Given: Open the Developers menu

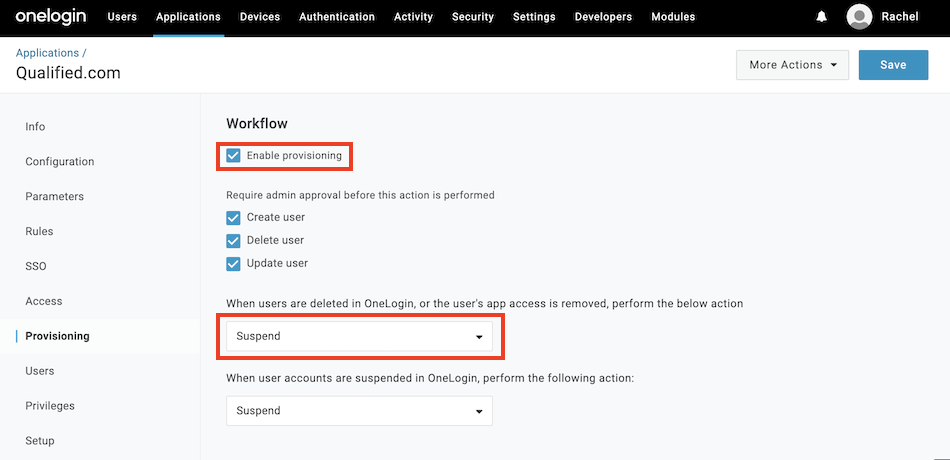Looking at the screenshot, I should pyautogui.click(x=603, y=17).
